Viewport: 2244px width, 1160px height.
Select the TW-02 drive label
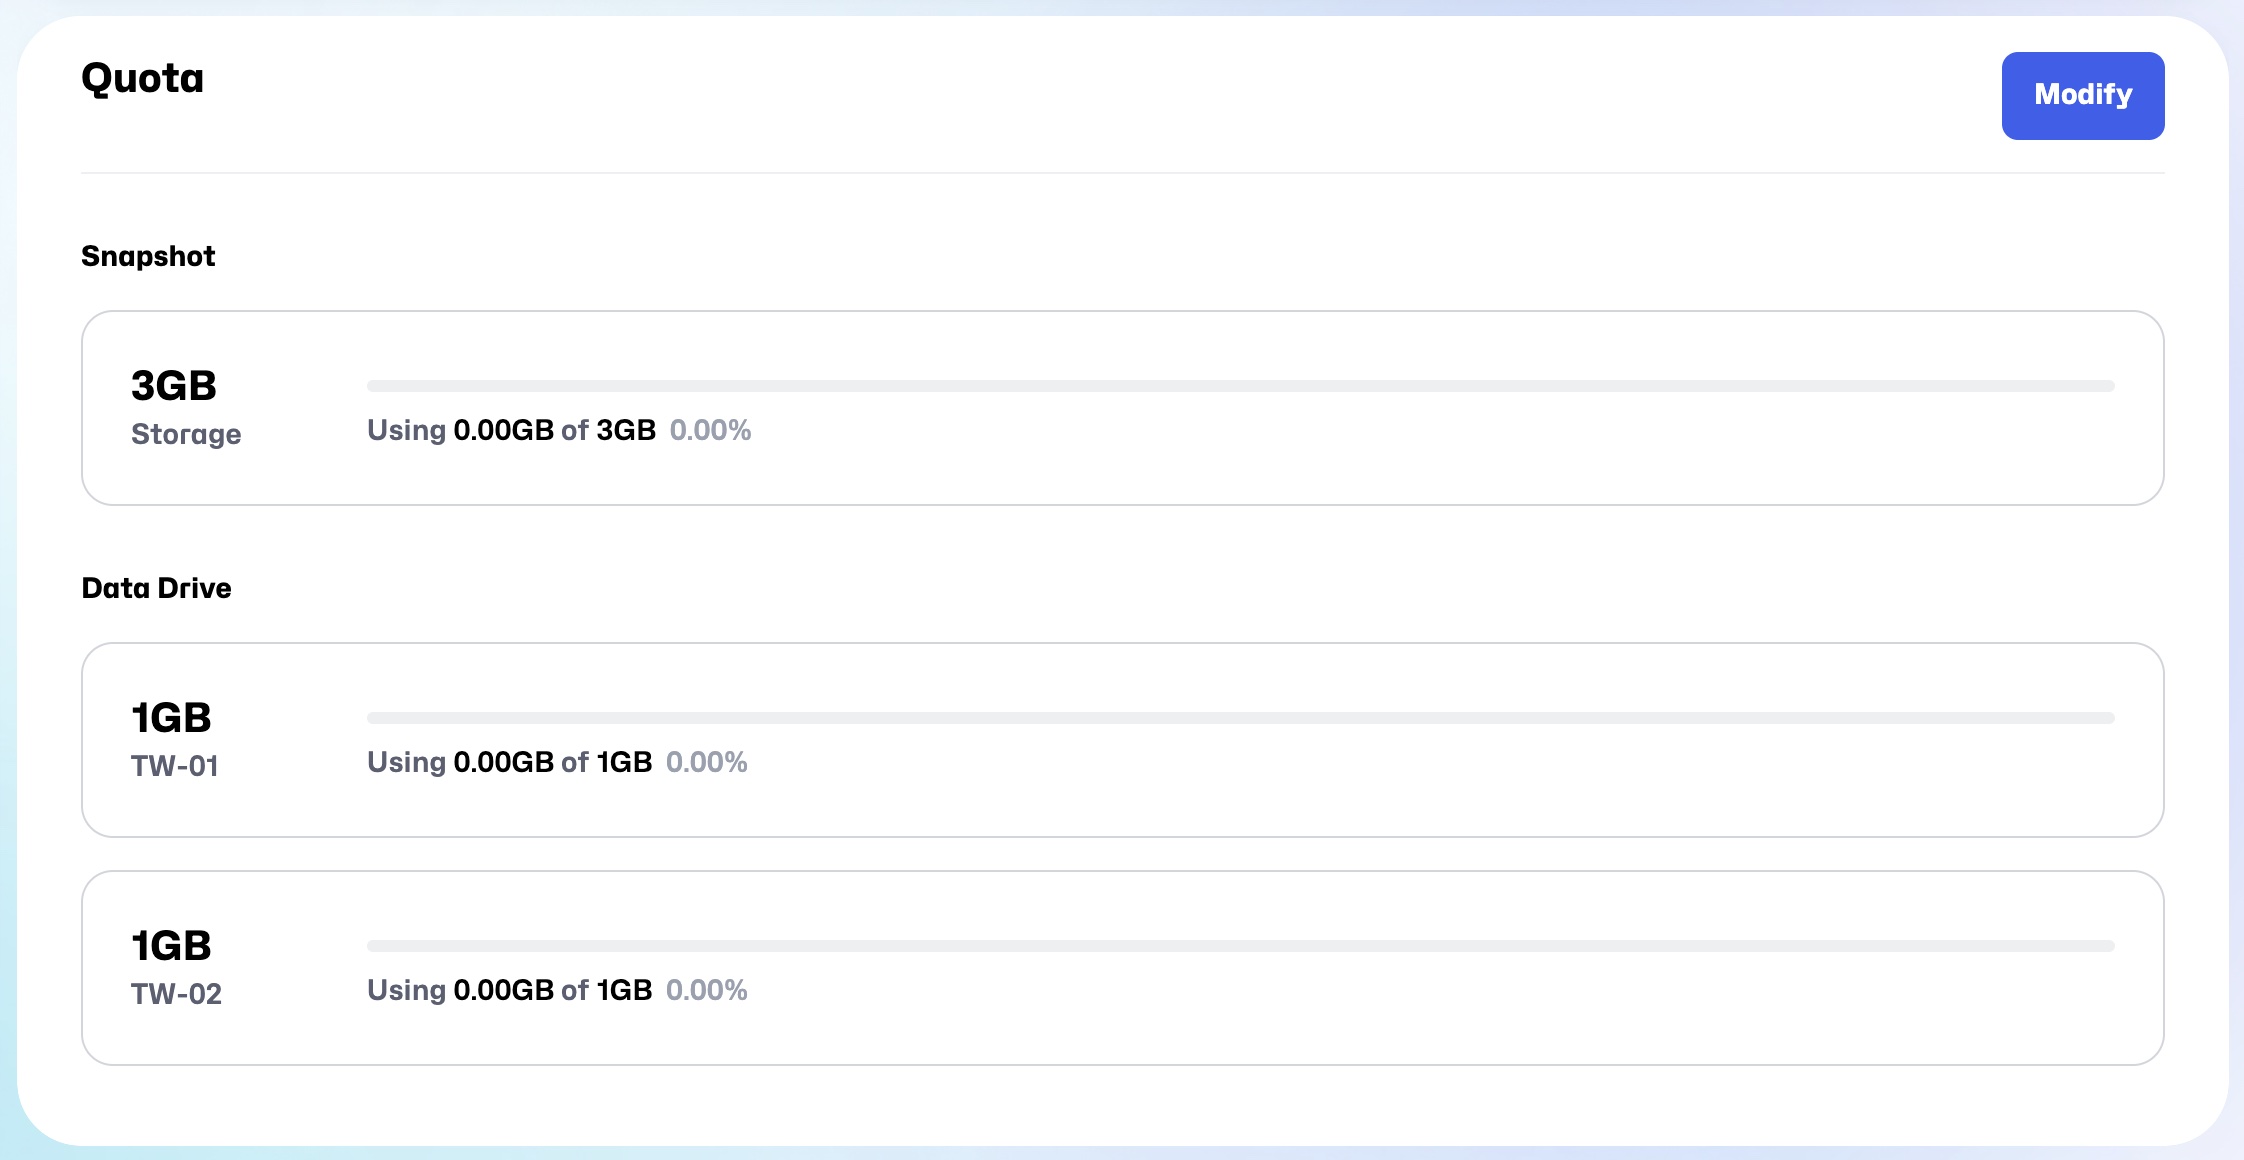click(x=176, y=994)
